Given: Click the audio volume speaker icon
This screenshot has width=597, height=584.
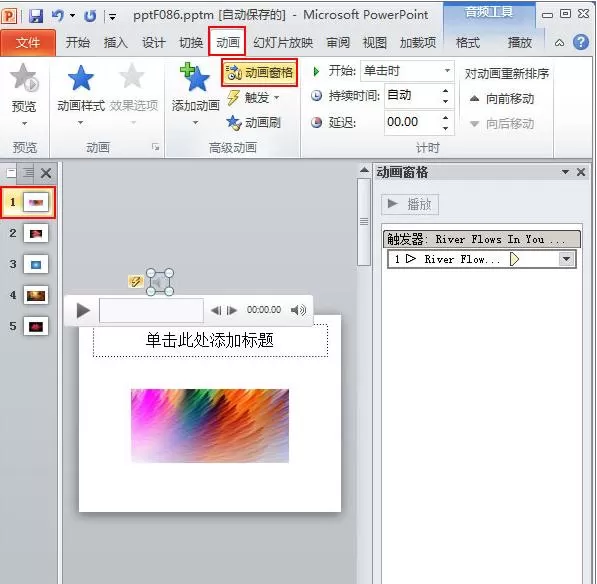Looking at the screenshot, I should (298, 310).
